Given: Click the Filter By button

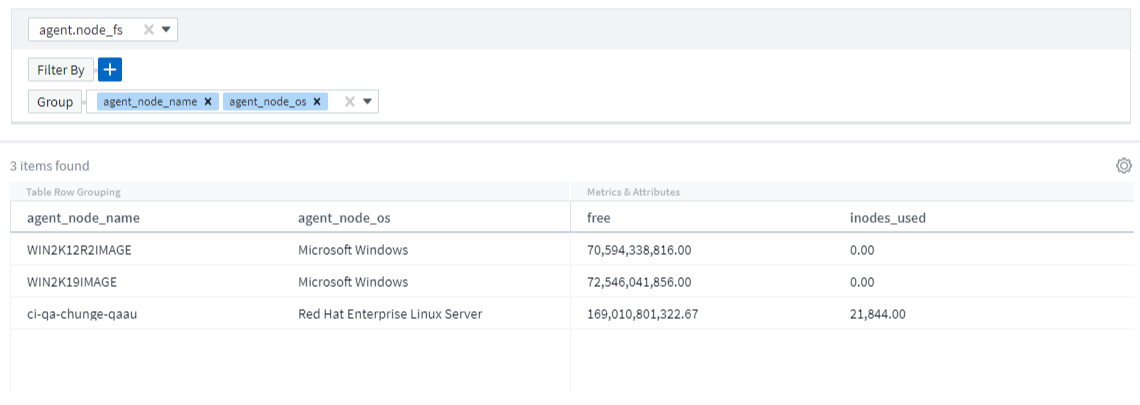Looking at the screenshot, I should (x=61, y=70).
